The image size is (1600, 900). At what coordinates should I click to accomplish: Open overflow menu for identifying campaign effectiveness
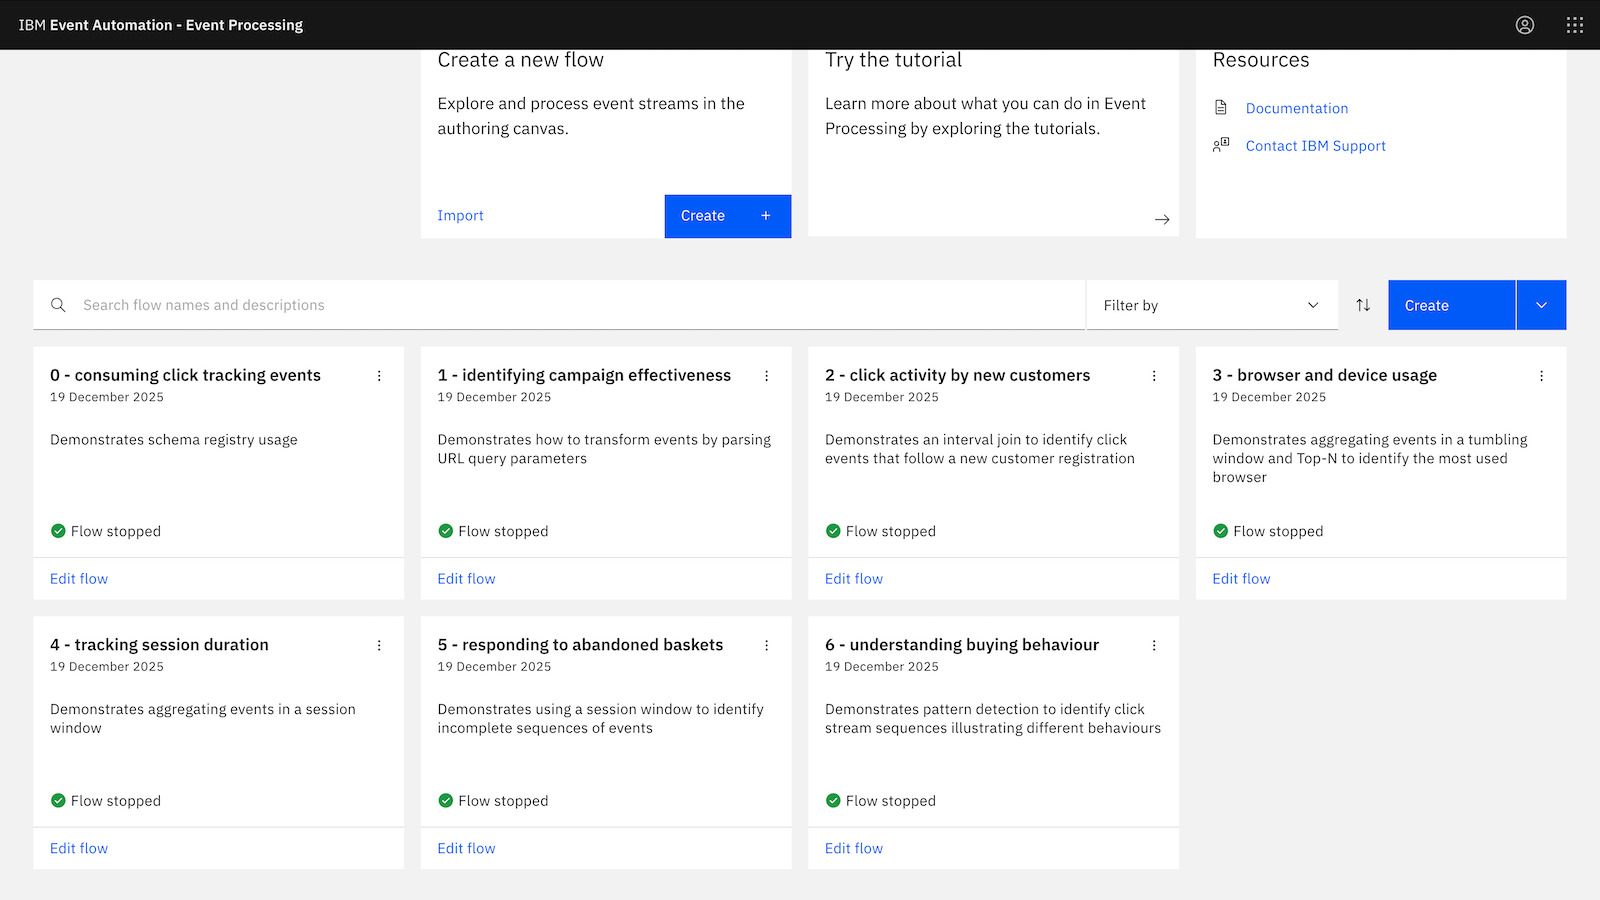pos(767,376)
